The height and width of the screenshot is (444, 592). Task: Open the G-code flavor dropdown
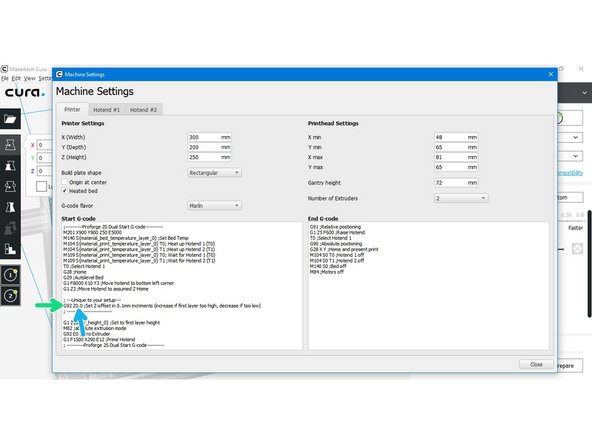coord(214,205)
